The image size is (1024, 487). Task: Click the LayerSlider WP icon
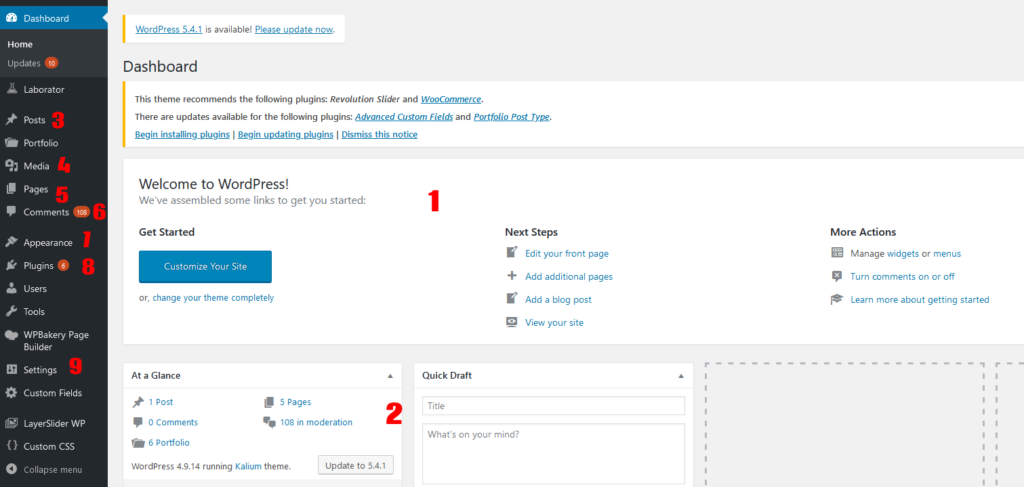coord(10,423)
